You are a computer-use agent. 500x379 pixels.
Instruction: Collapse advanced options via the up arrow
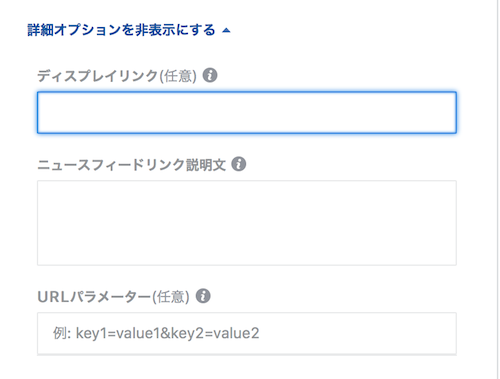pos(226,31)
